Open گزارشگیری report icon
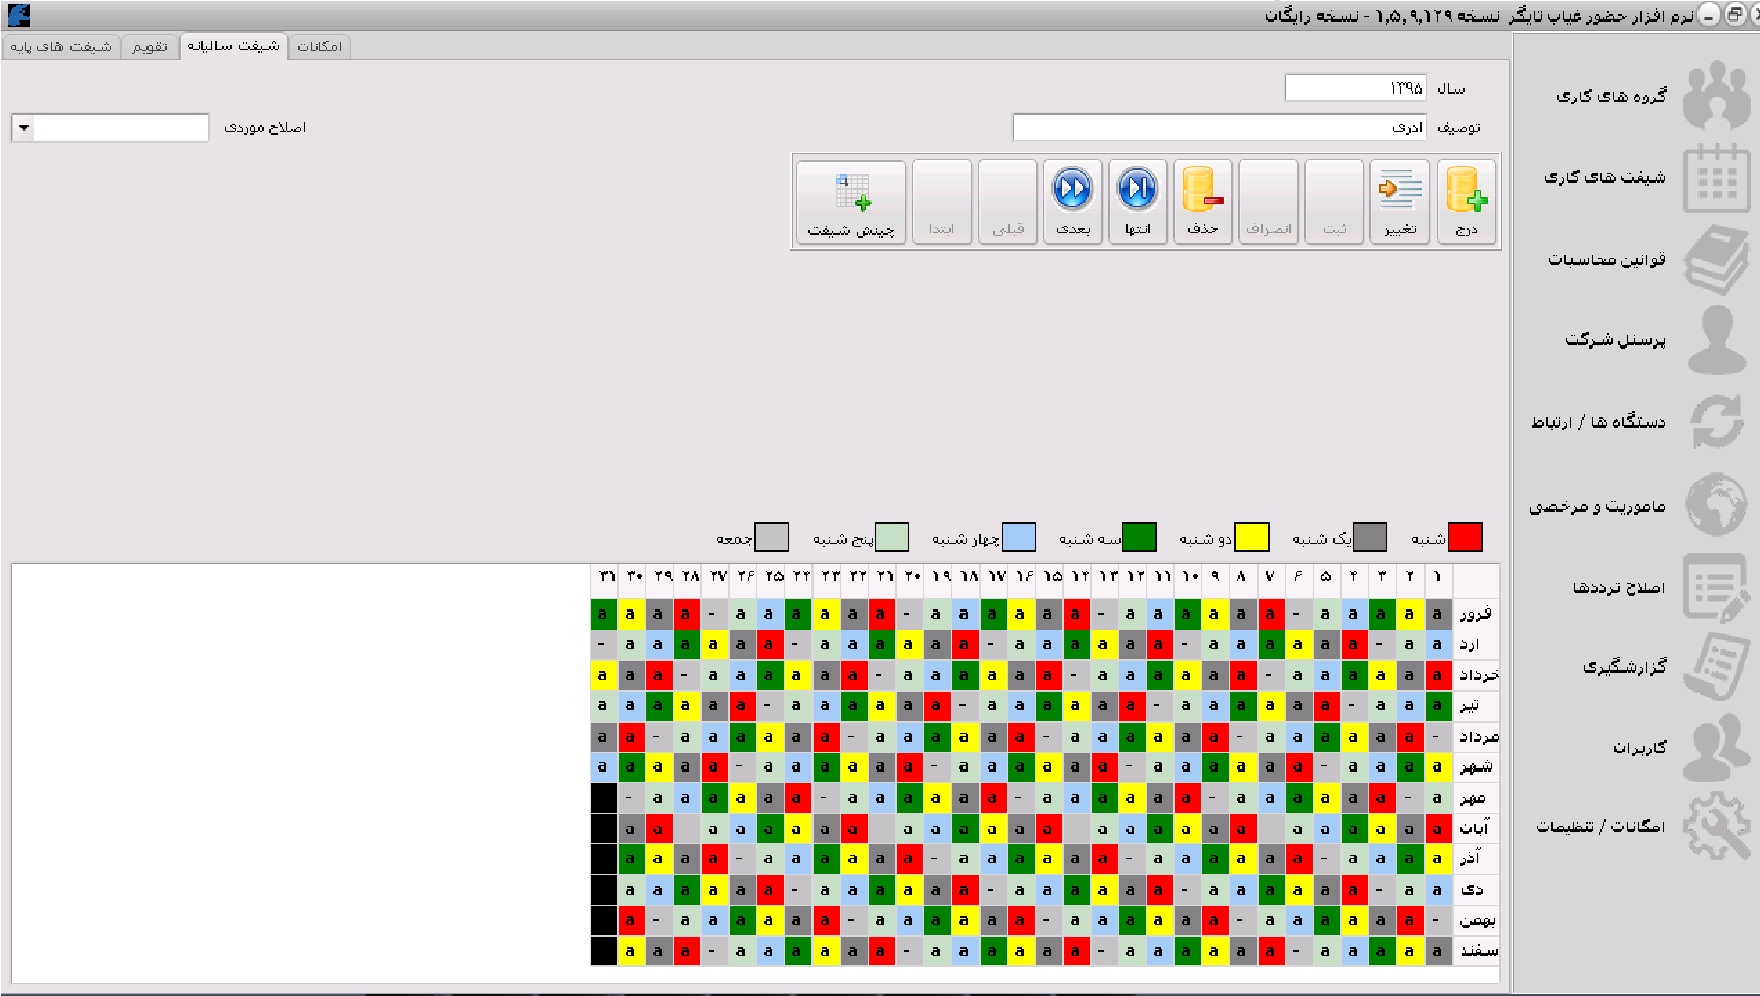 pos(1716,666)
